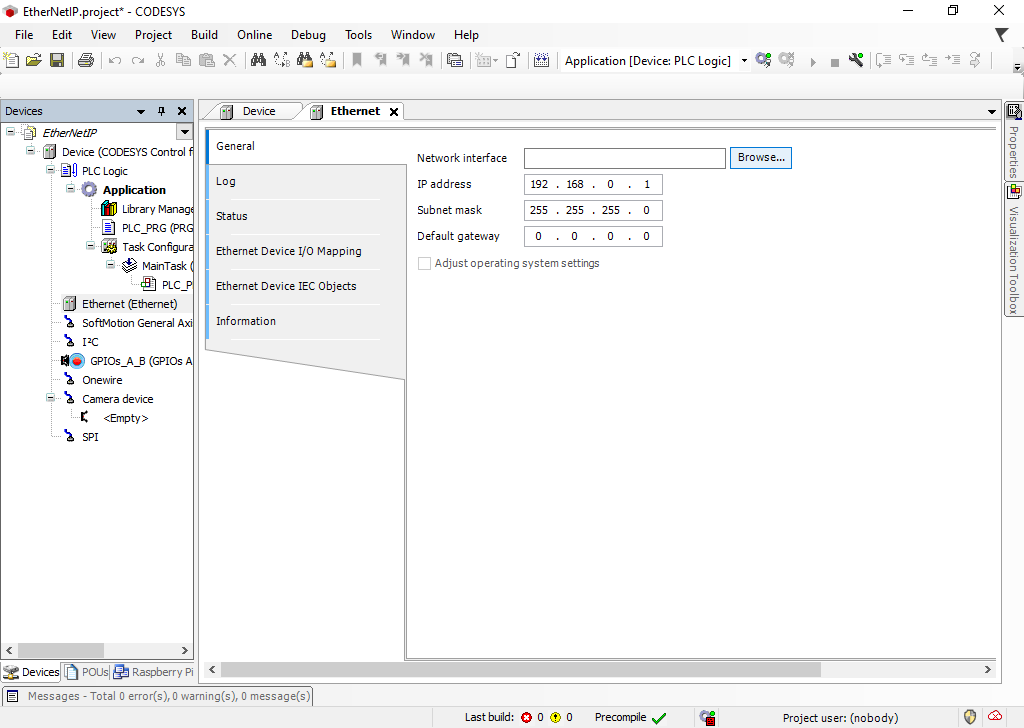This screenshot has height=728, width=1024.
Task: Open Find with the binoculars icon
Action: click(x=257, y=61)
